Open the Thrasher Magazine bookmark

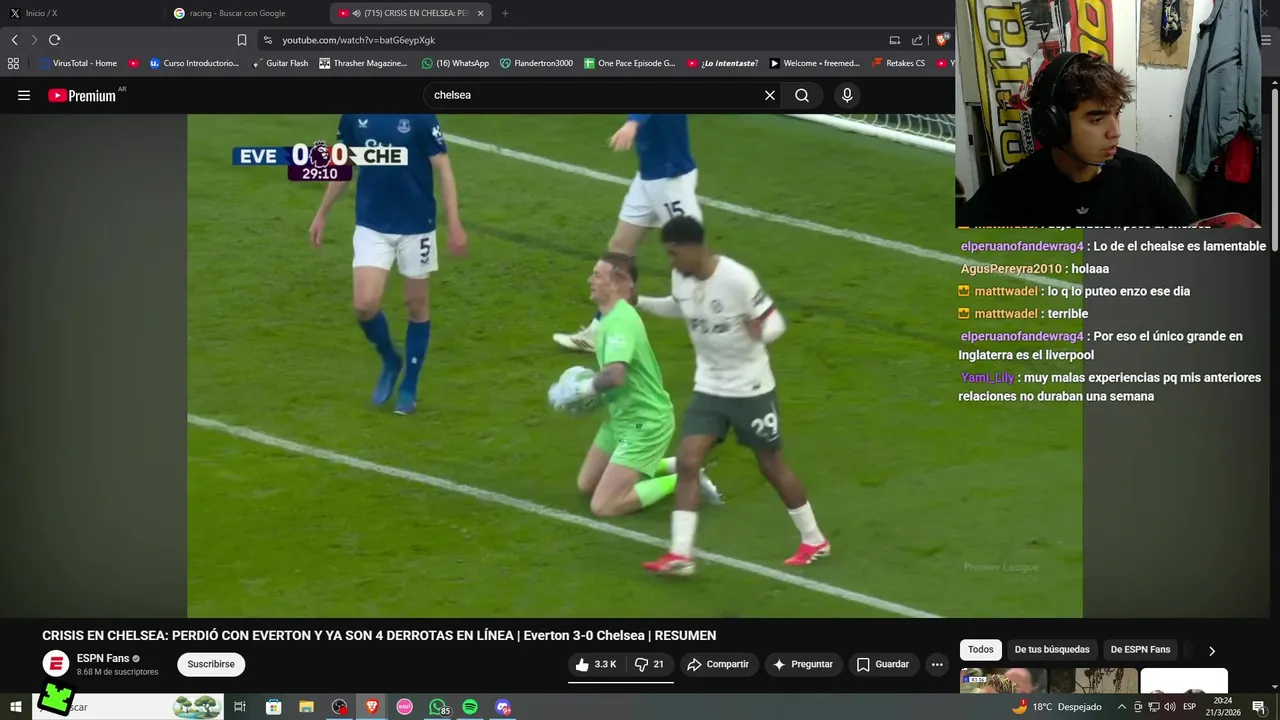[x=363, y=63]
